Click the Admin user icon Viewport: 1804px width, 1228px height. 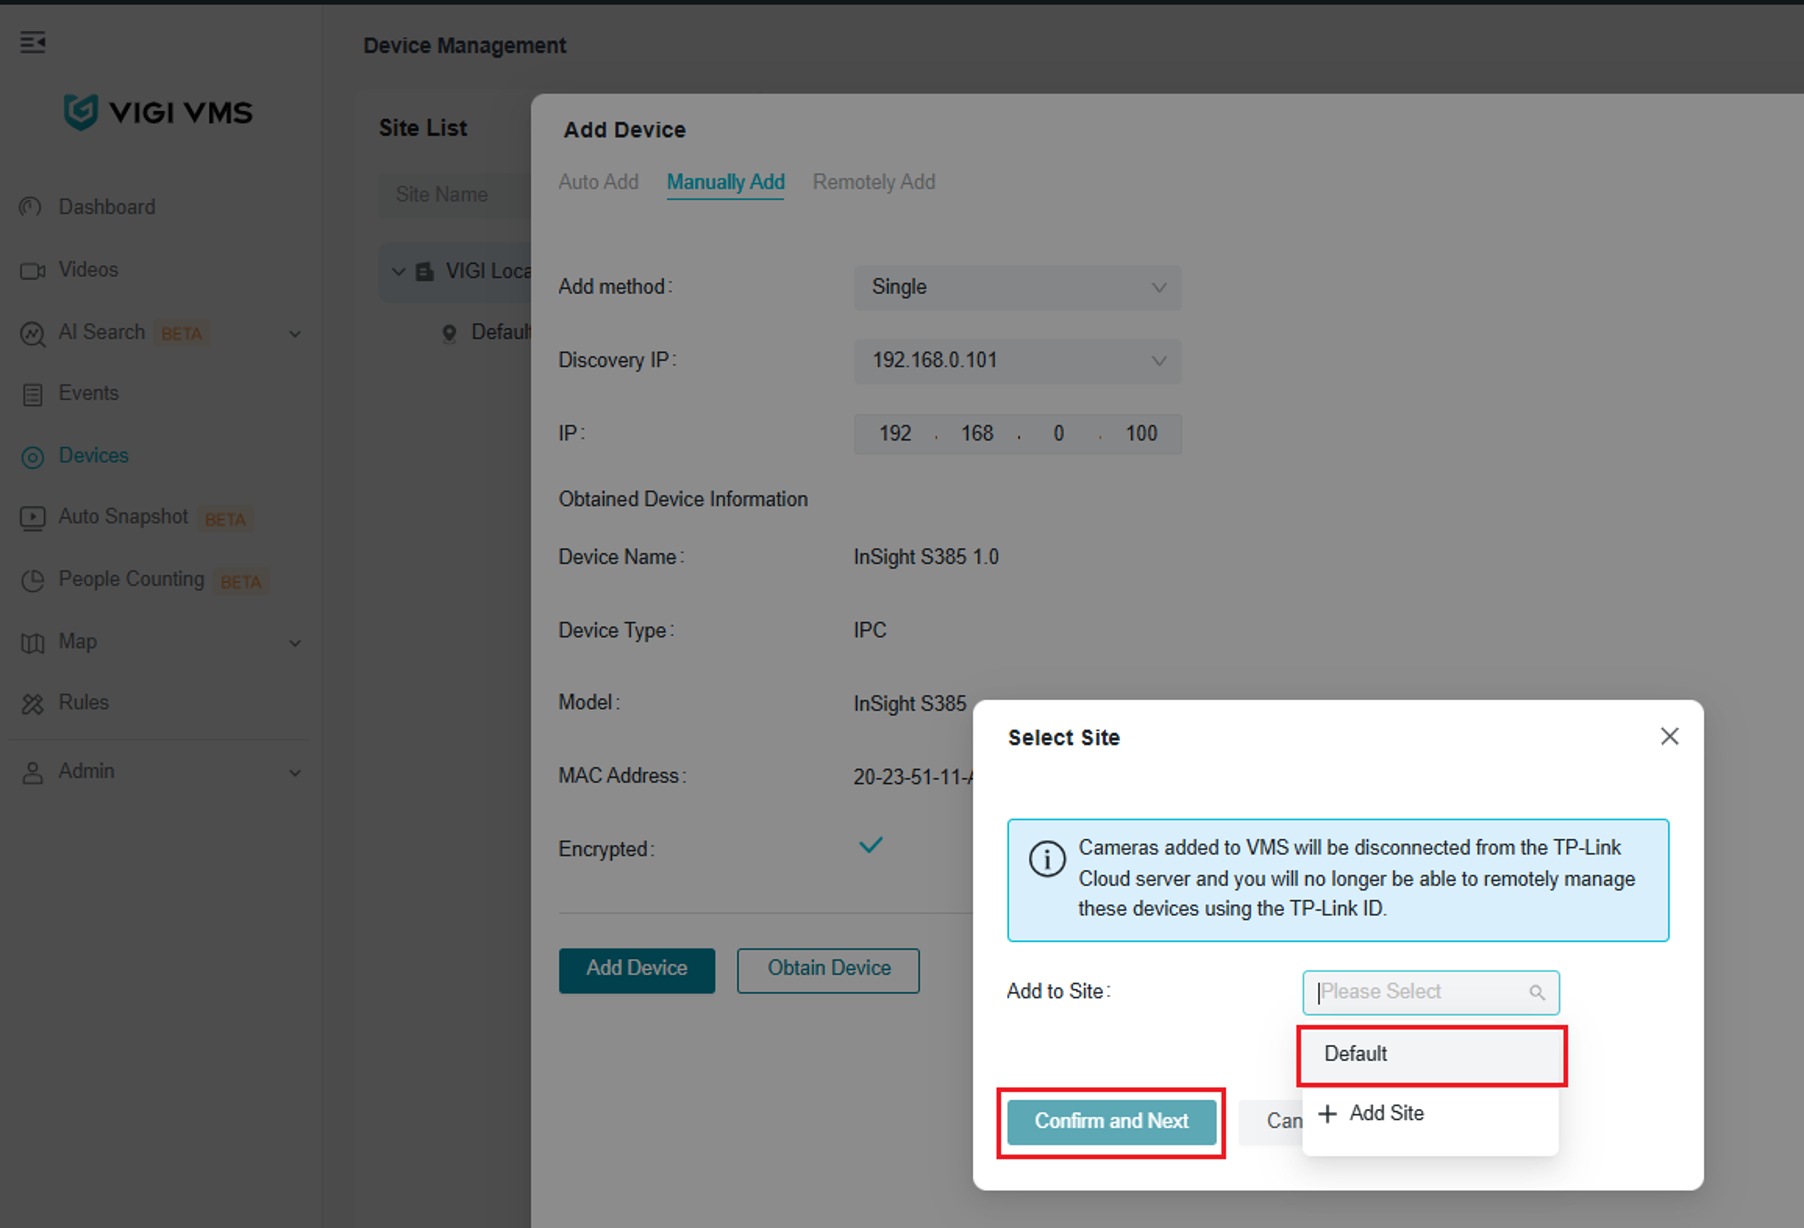pyautogui.click(x=32, y=772)
